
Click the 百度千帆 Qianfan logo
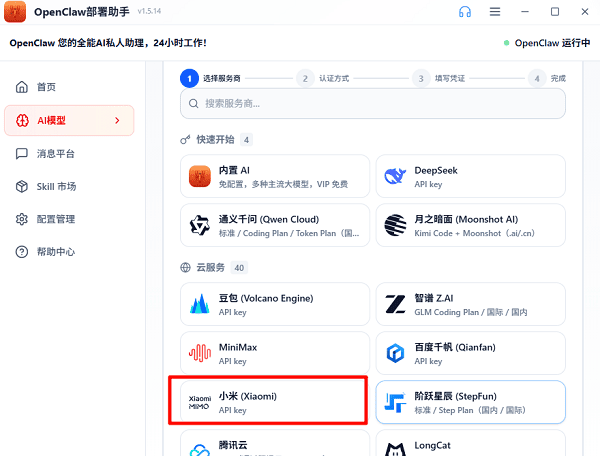pyautogui.click(x=395, y=353)
